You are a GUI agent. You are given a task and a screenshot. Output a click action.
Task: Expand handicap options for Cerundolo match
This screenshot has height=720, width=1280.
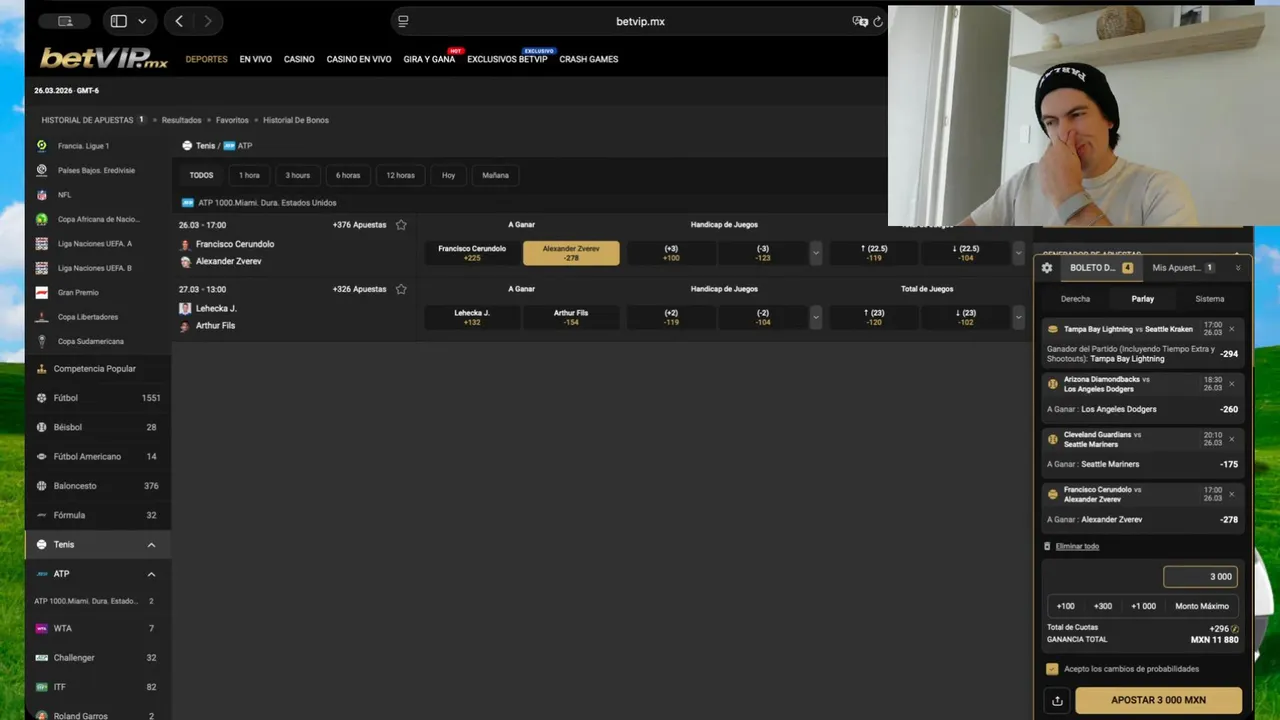click(815, 253)
